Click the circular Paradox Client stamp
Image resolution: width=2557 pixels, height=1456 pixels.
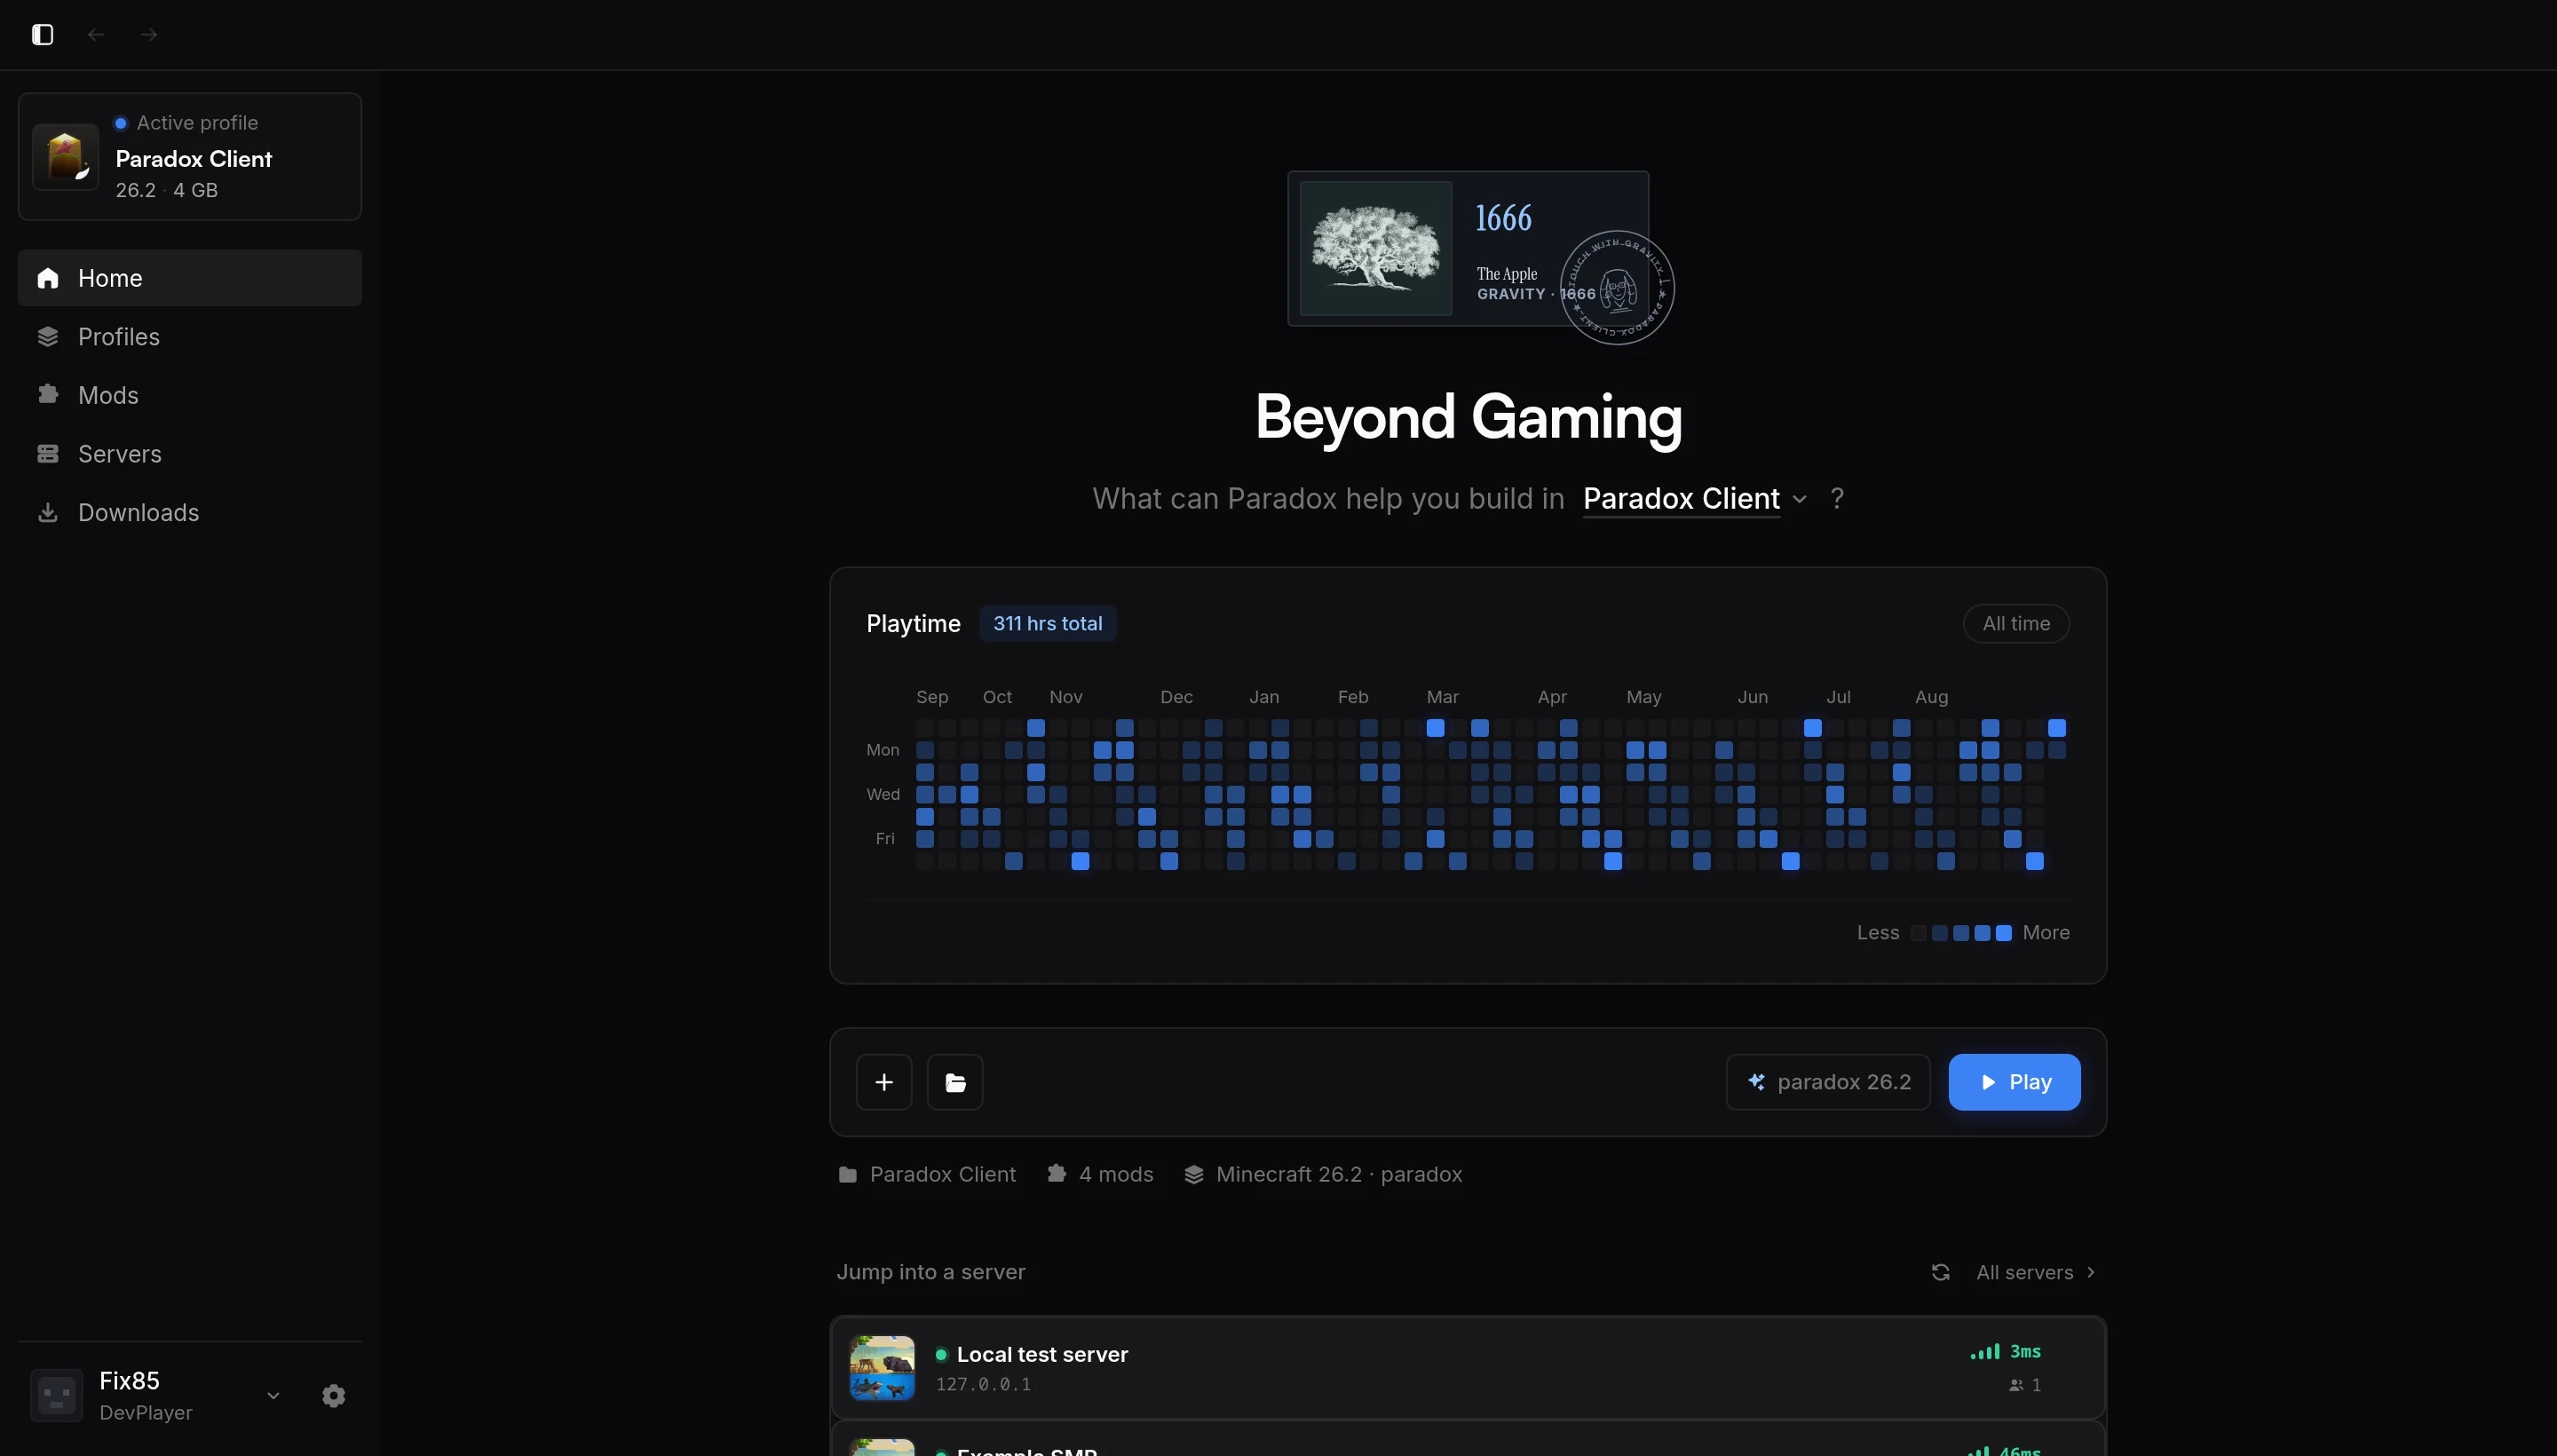[x=1617, y=288]
